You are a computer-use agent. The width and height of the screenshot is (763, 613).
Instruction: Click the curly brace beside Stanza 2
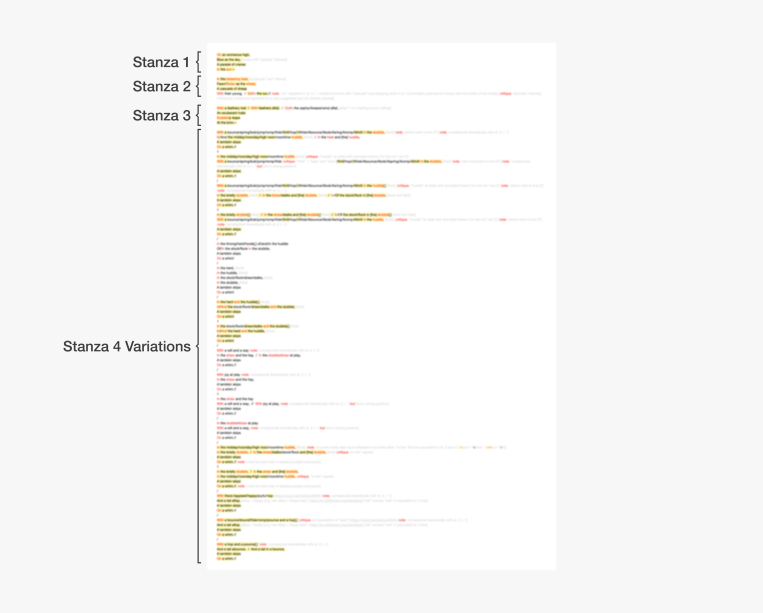tap(199, 87)
